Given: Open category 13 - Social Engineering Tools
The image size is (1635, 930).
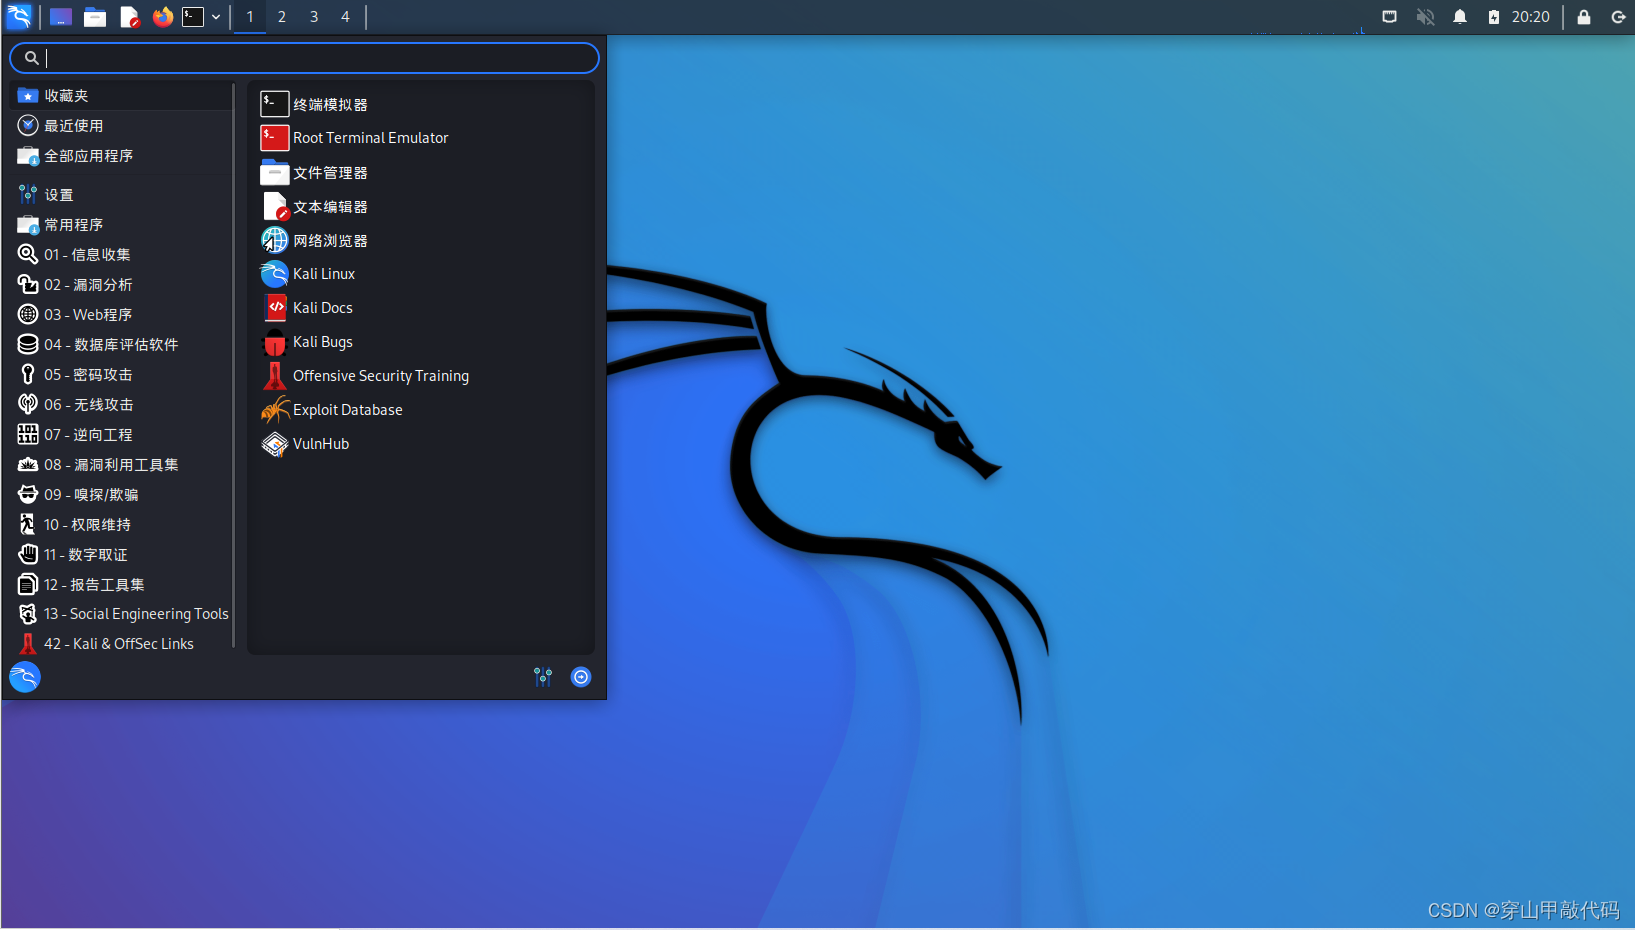Looking at the screenshot, I should (x=121, y=614).
